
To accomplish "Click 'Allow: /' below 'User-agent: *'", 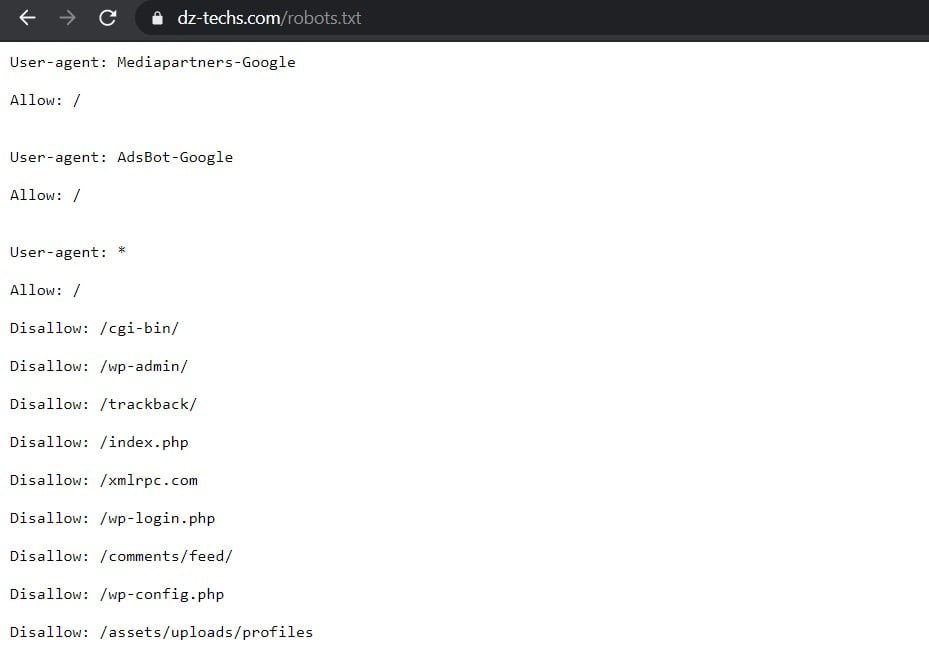I will click(45, 290).
